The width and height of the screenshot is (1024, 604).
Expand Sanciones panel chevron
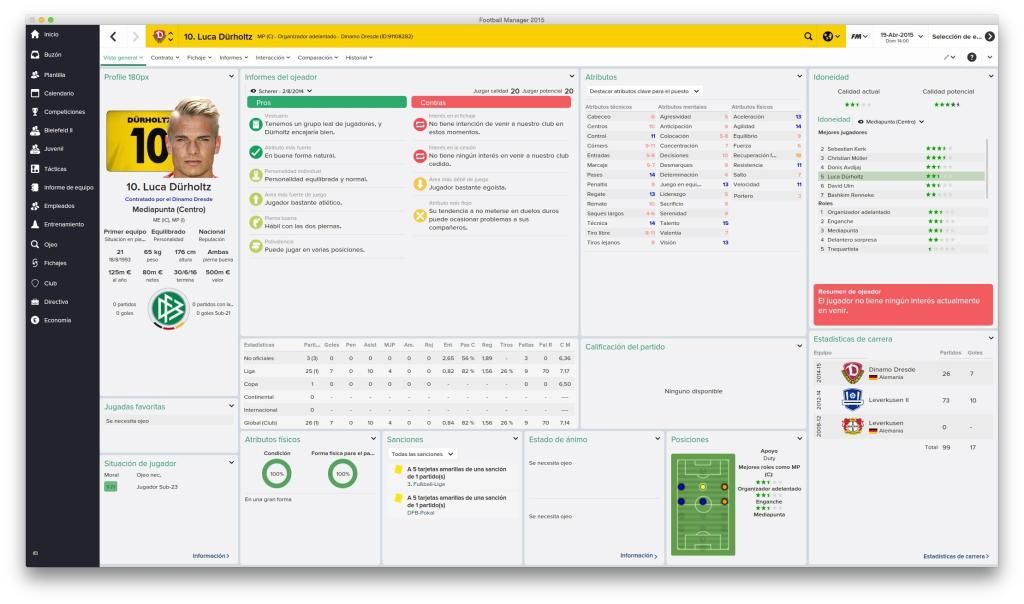point(515,439)
